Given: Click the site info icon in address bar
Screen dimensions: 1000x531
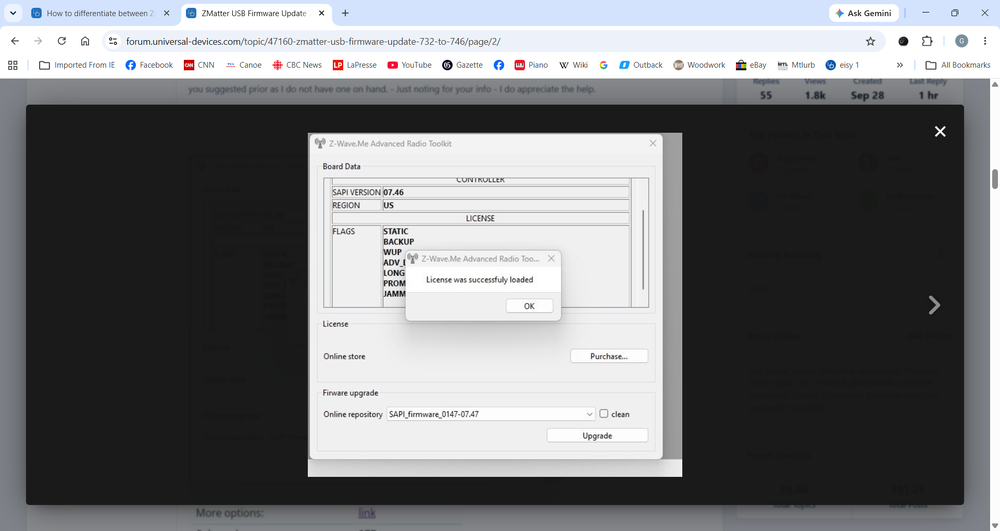Looking at the screenshot, I should tap(113, 41).
